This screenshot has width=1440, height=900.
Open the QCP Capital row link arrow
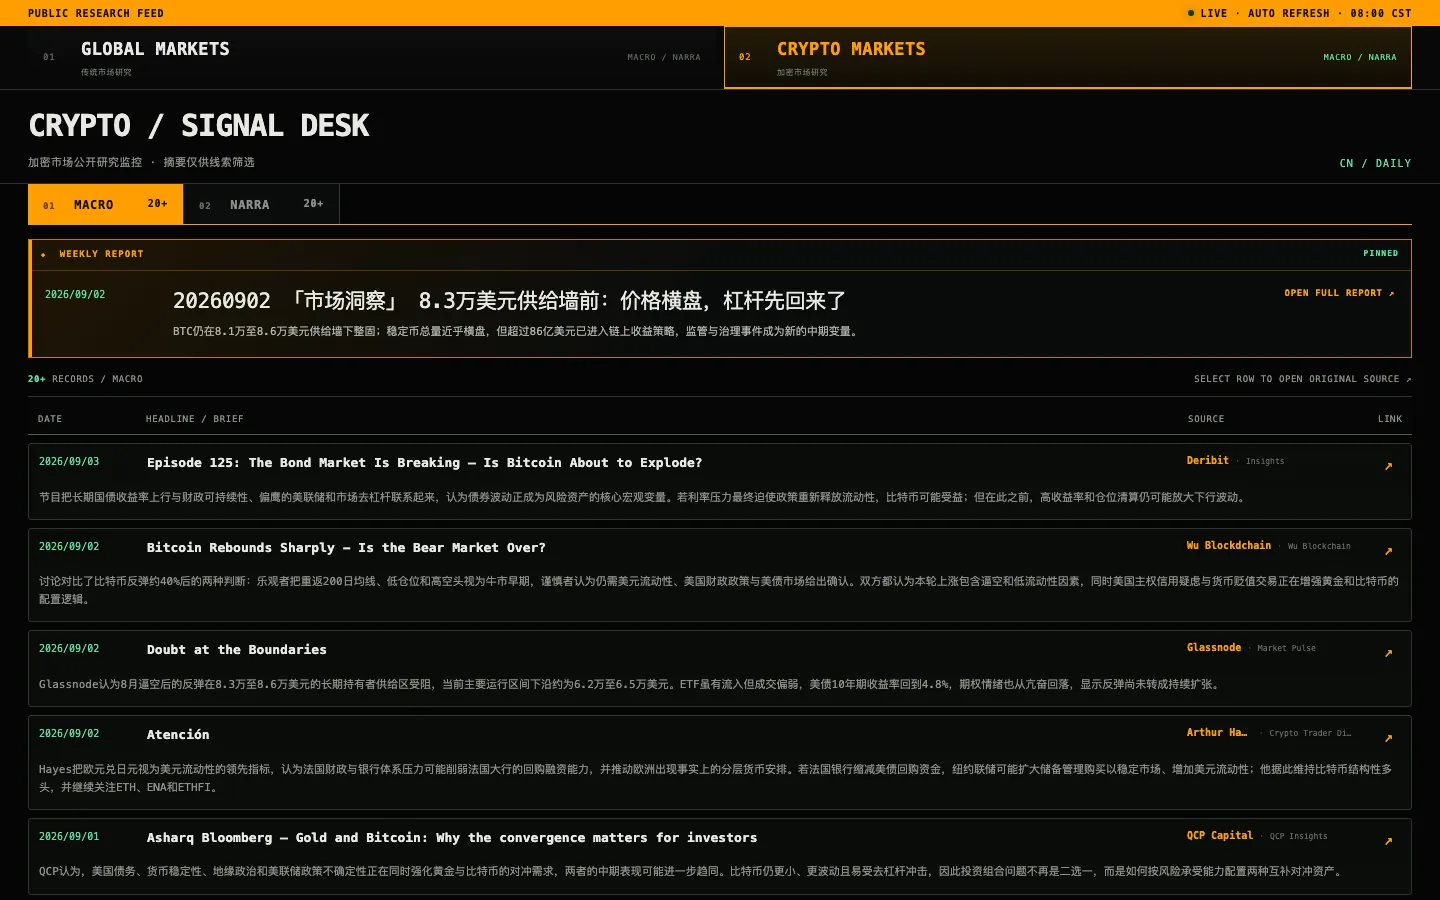point(1388,841)
